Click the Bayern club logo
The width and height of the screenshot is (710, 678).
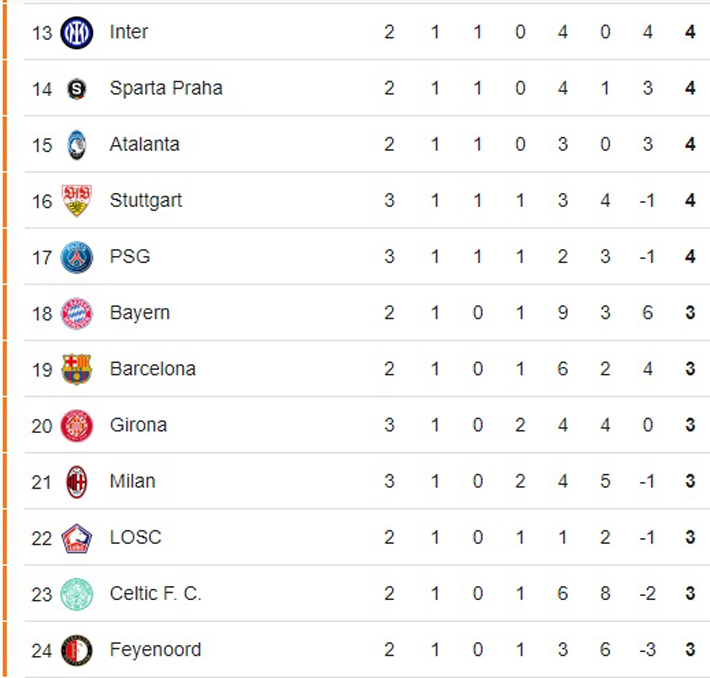(76, 313)
